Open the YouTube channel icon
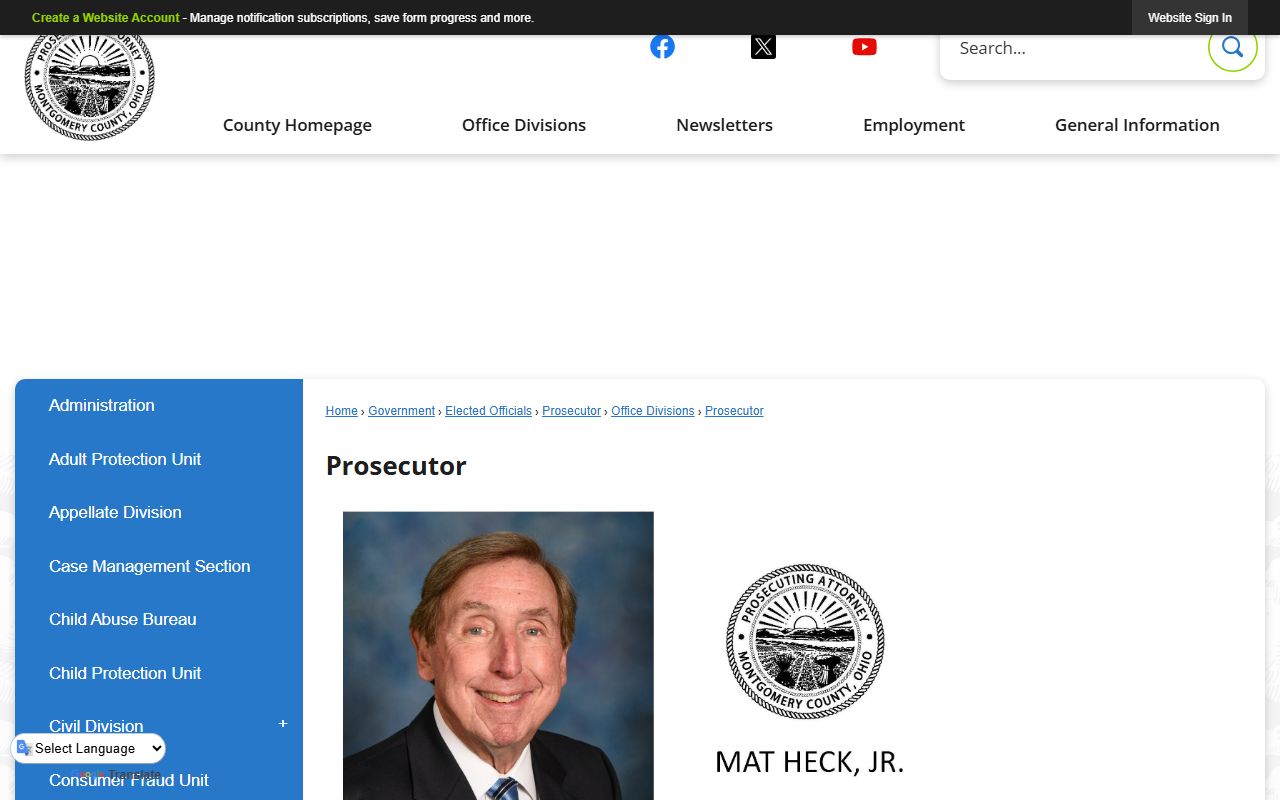This screenshot has height=800, width=1280. (864, 47)
